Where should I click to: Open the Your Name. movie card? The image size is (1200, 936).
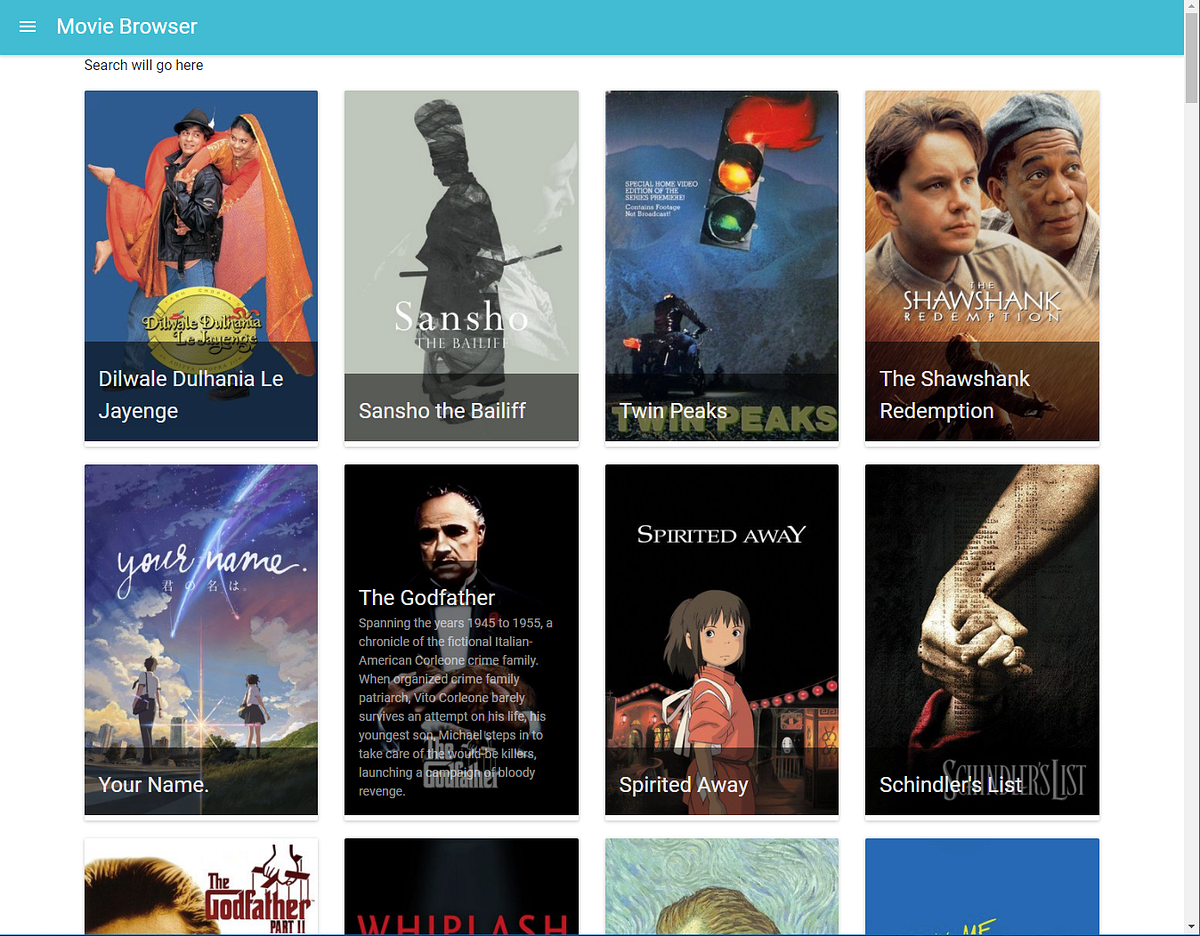point(200,640)
